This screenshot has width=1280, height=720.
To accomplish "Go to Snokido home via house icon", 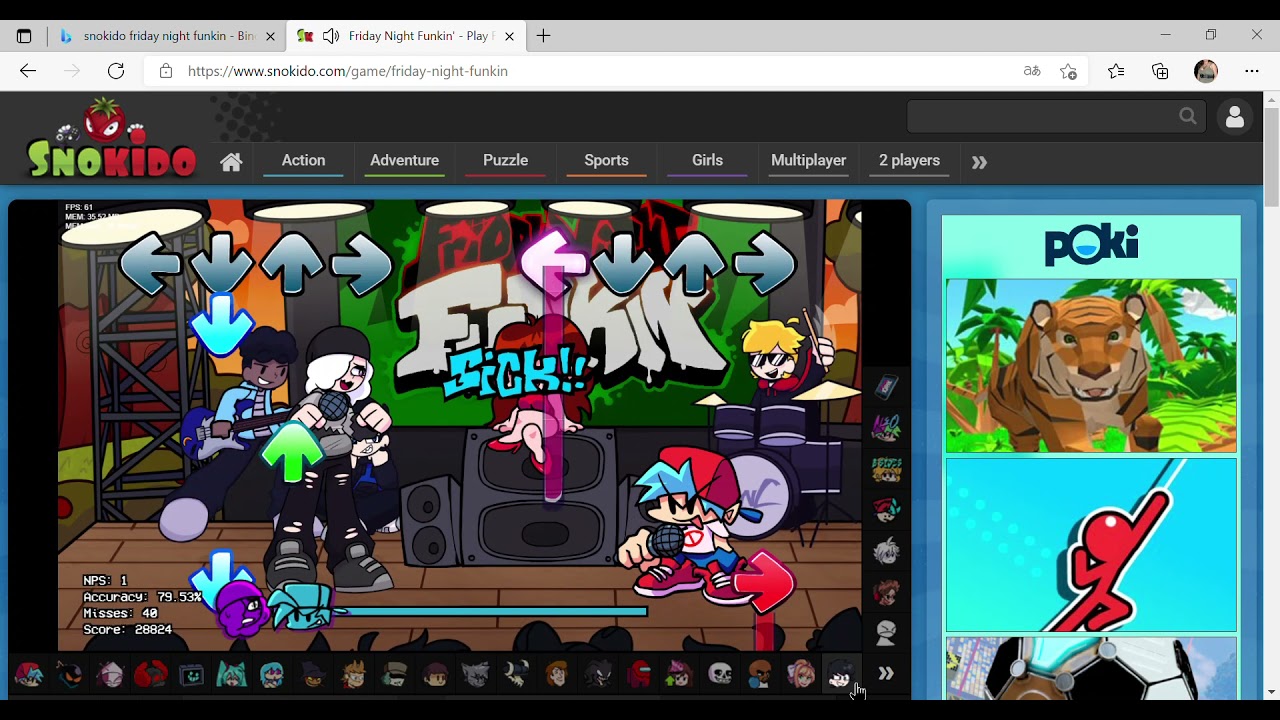I will pos(231,162).
